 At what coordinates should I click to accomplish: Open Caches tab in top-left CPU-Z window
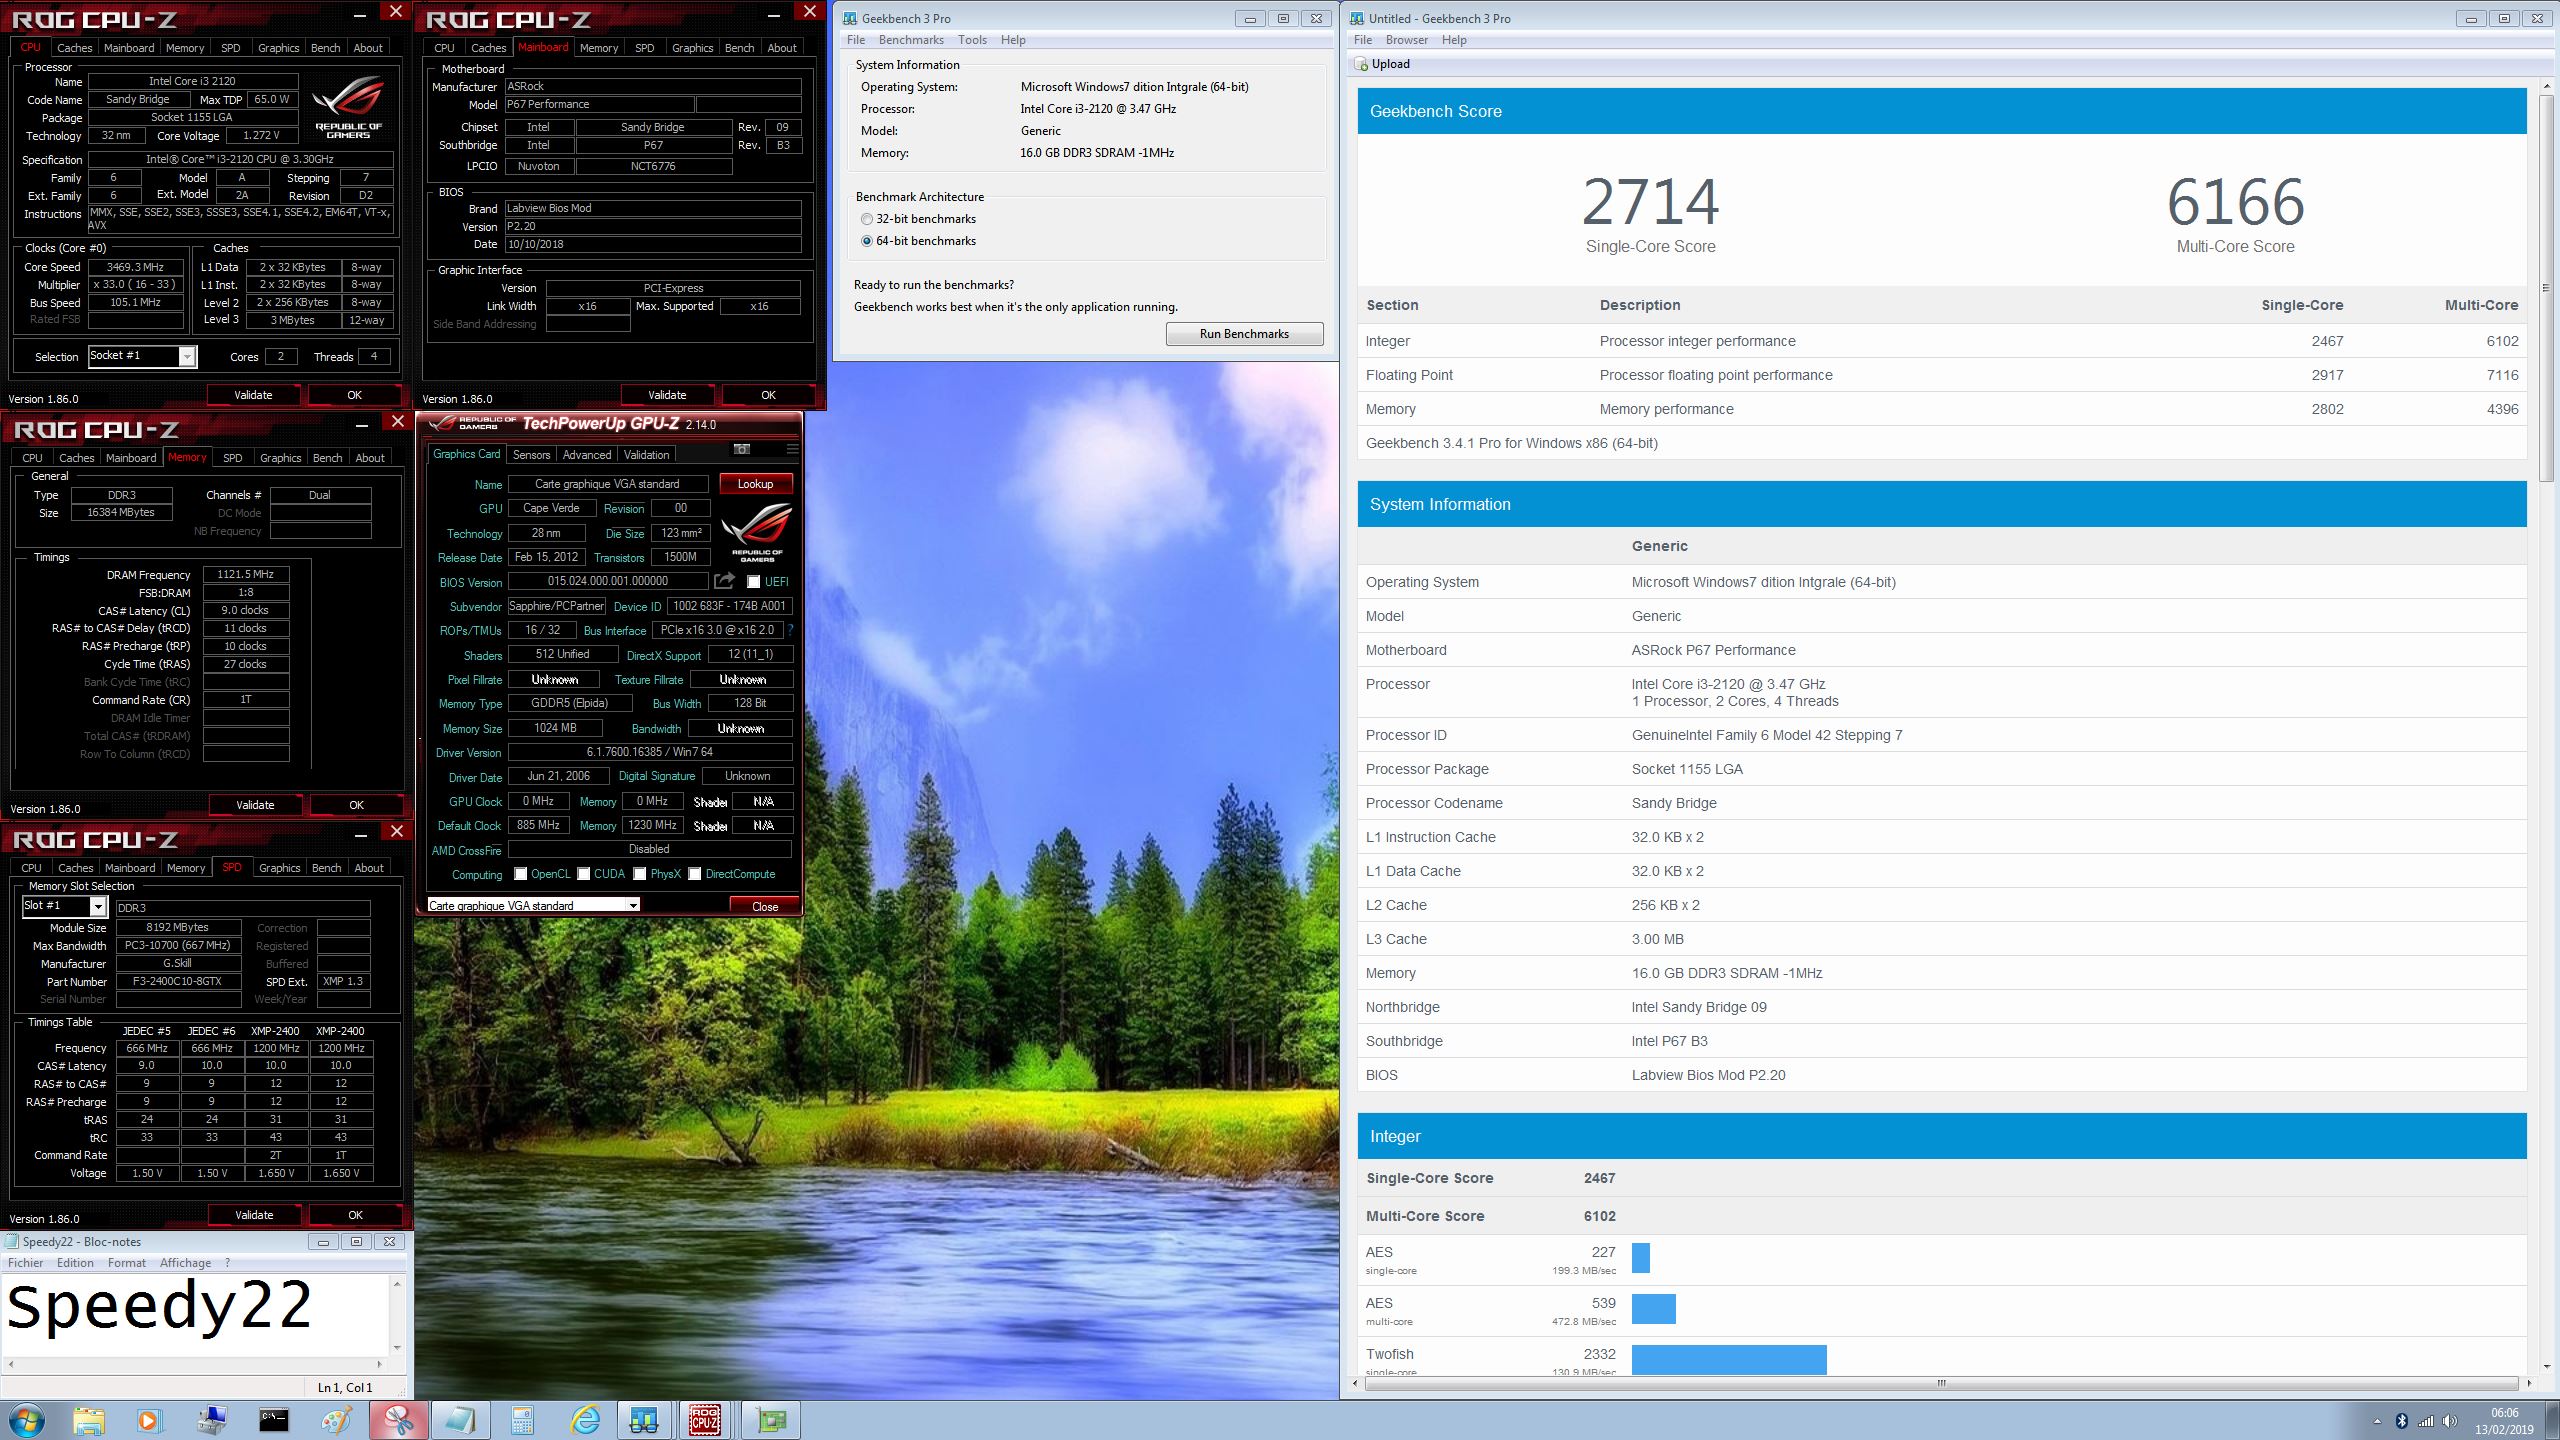74,48
